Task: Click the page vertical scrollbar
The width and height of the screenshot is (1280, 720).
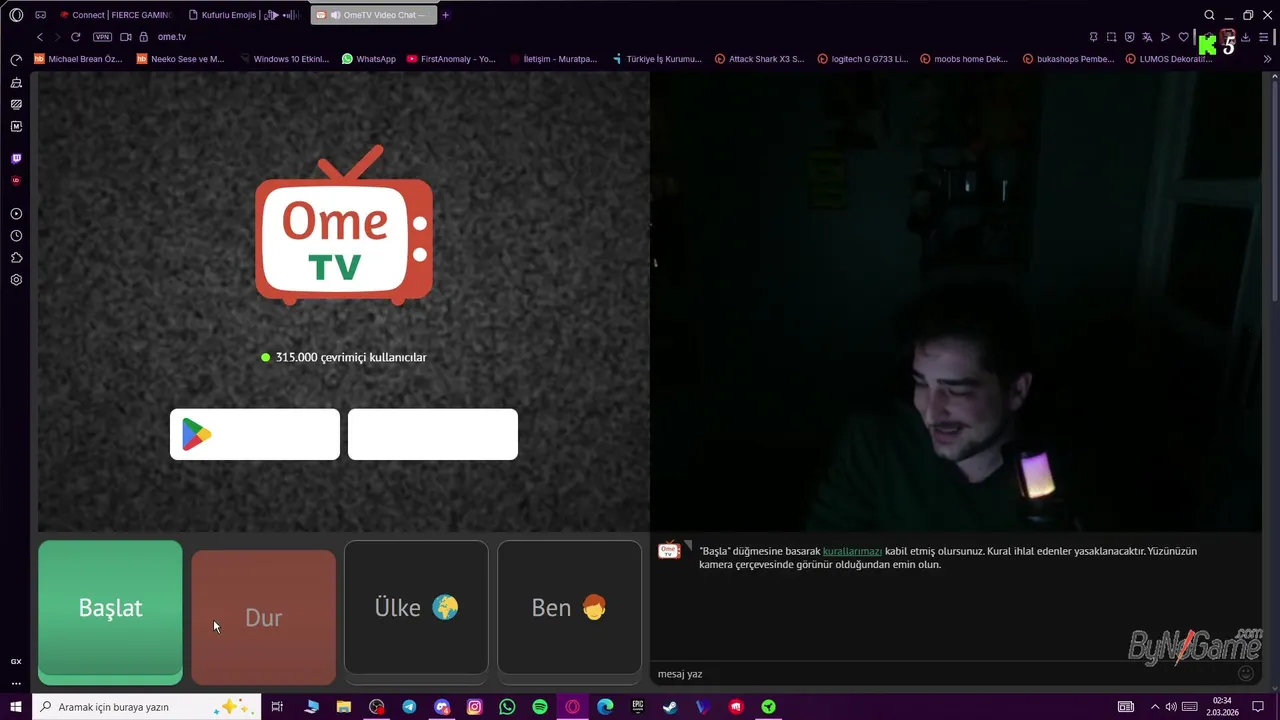Action: coord(1275,190)
